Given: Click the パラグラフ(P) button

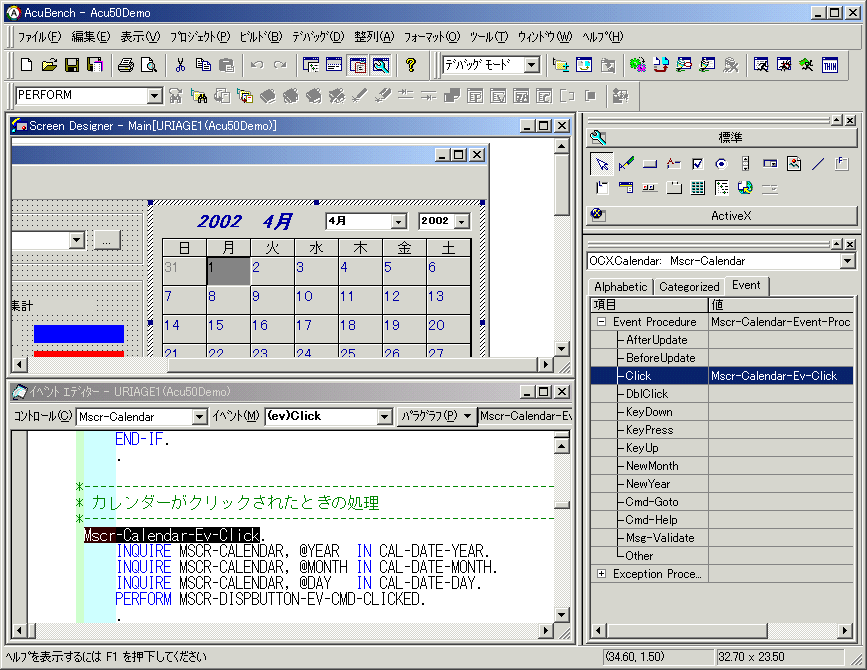Looking at the screenshot, I should tap(436, 416).
